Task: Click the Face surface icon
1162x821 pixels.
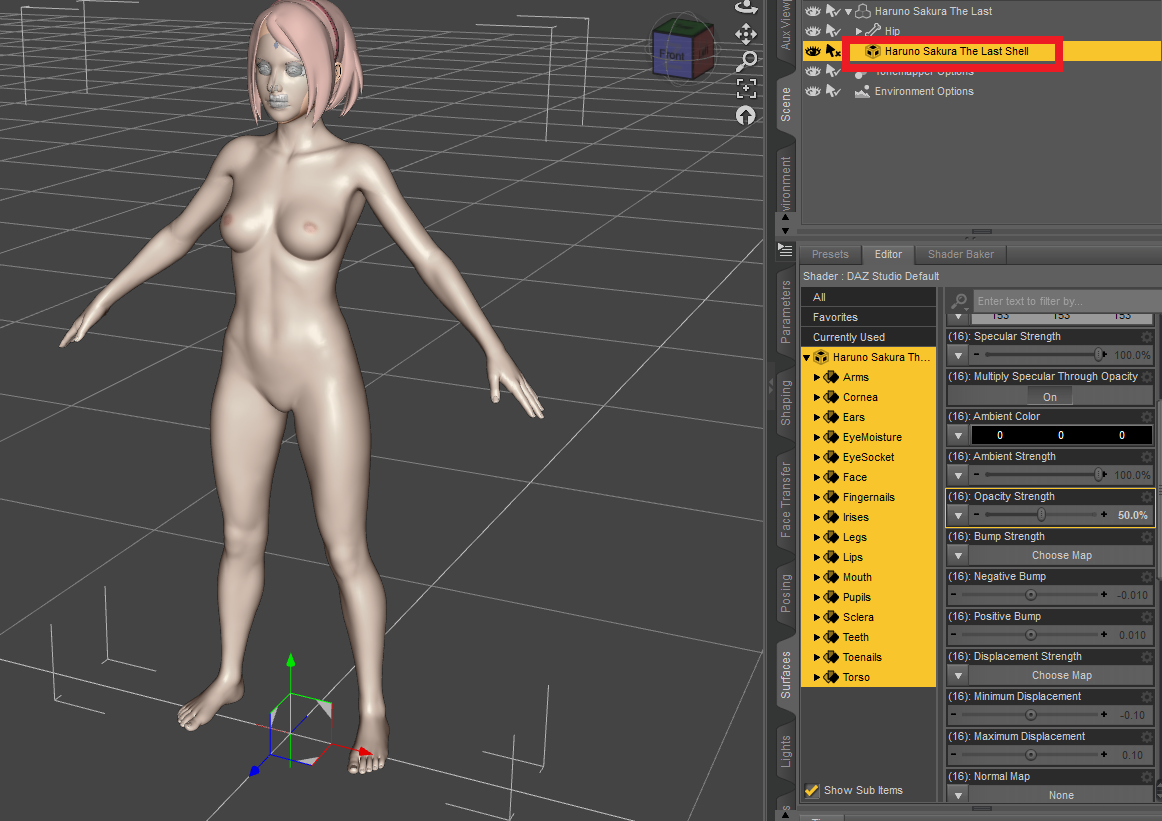Action: click(x=831, y=477)
